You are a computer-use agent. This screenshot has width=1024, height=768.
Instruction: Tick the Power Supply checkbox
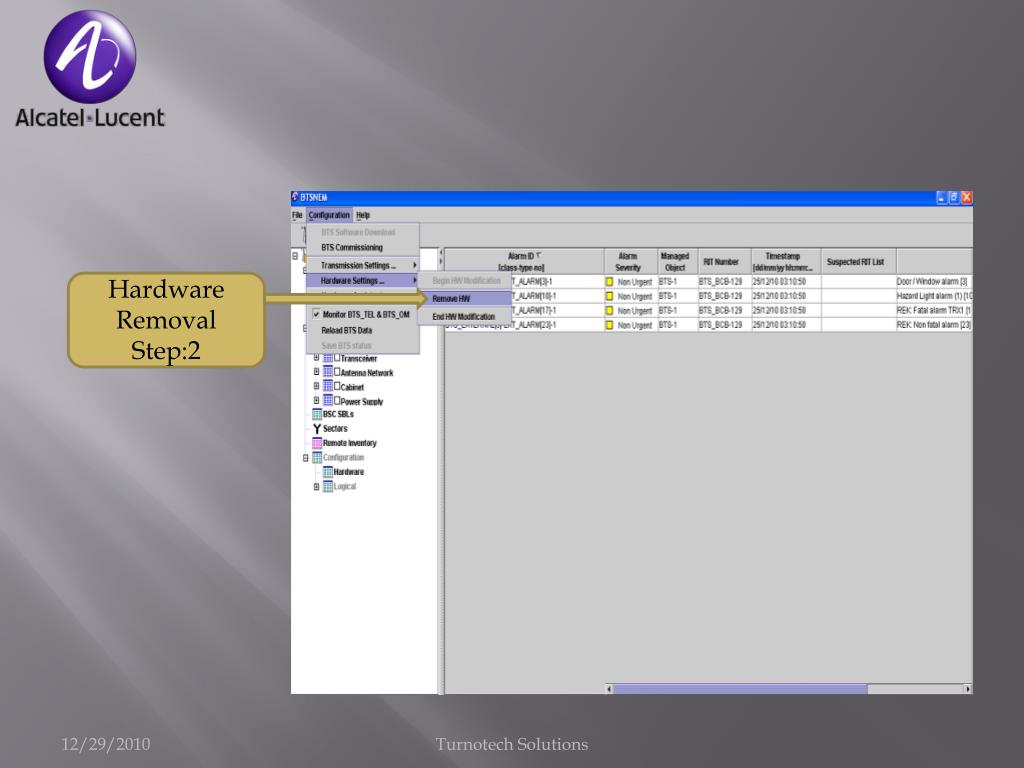pos(337,400)
